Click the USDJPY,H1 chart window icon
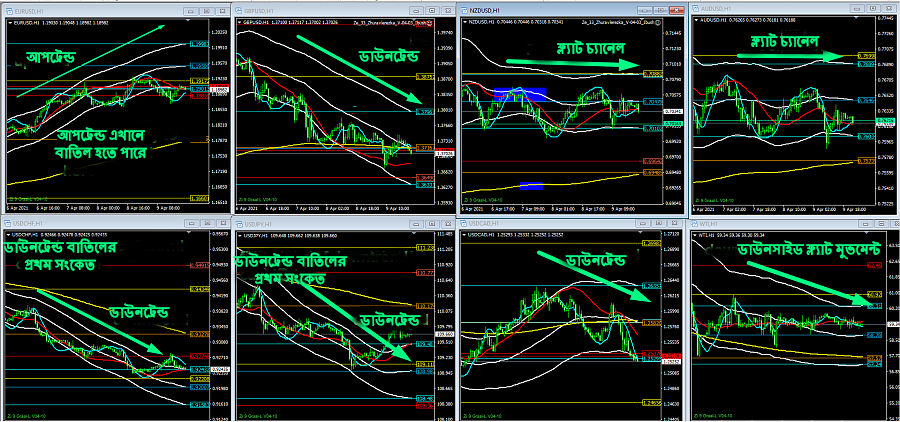The image size is (900, 422). pos(239,224)
